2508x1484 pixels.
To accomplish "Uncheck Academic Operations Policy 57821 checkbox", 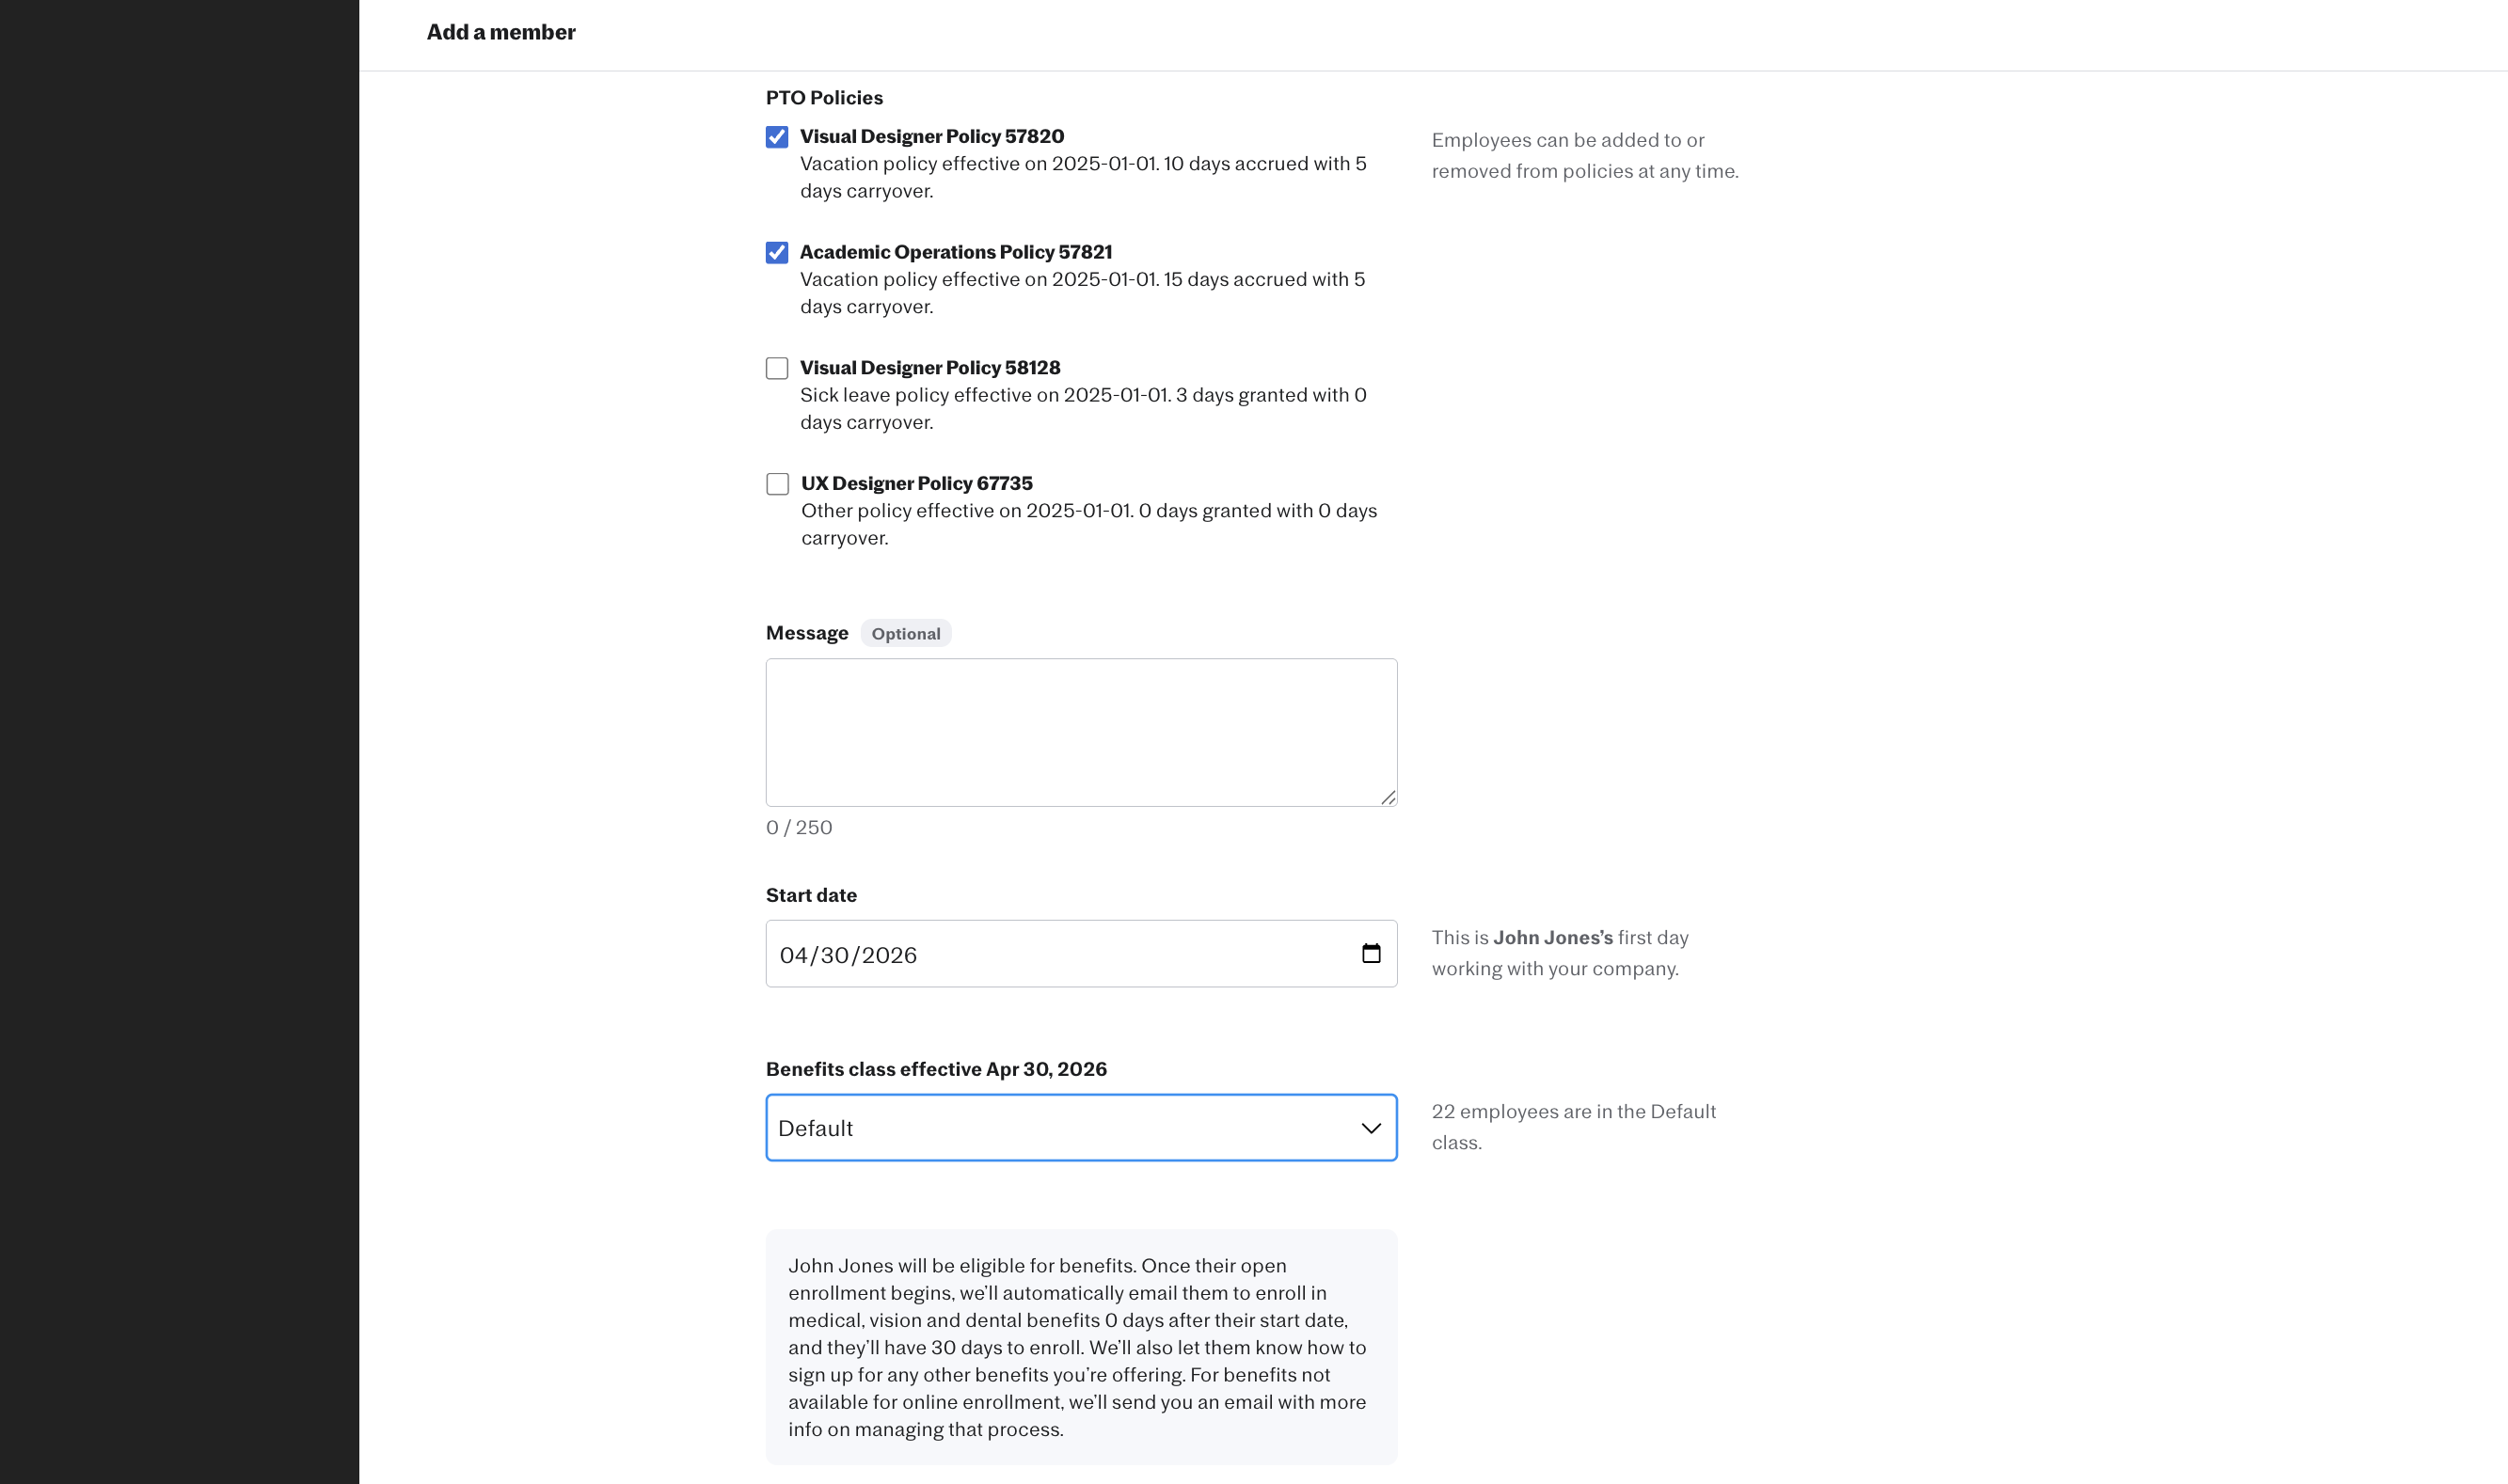I will (x=777, y=253).
